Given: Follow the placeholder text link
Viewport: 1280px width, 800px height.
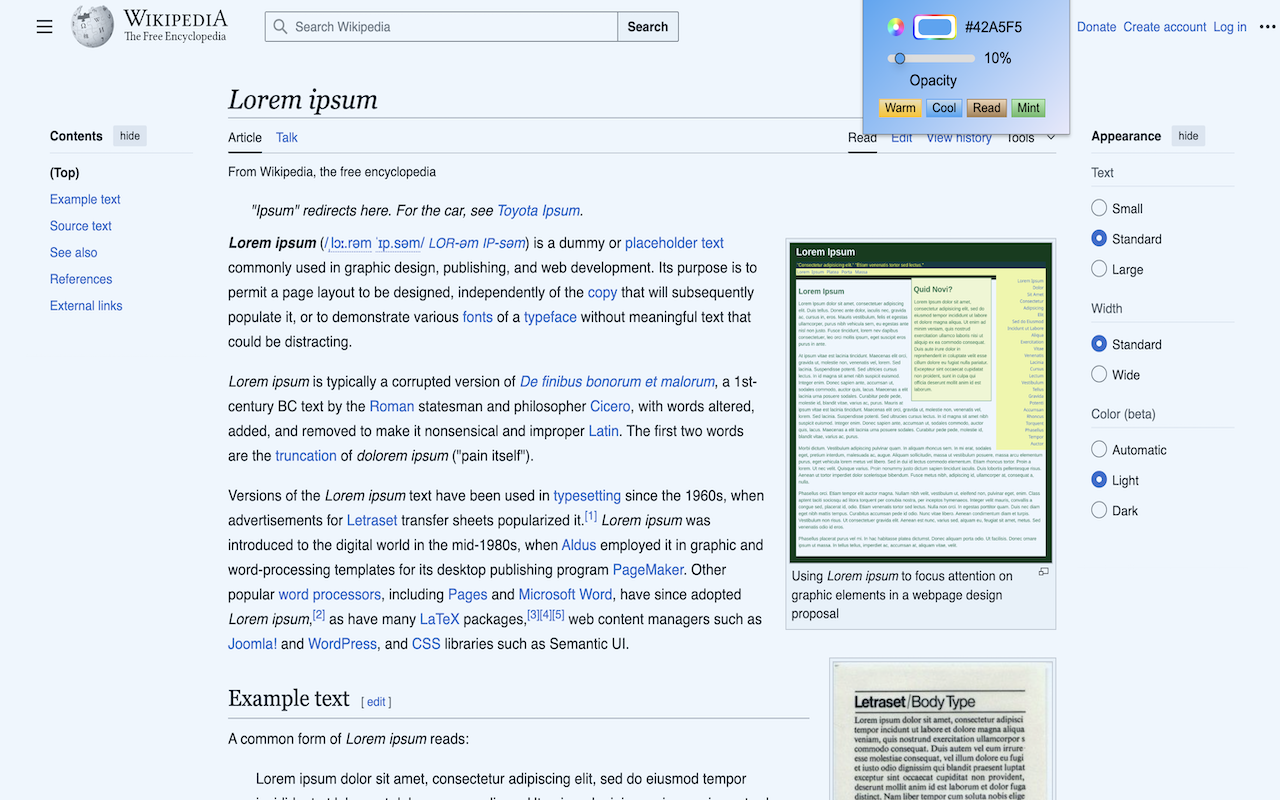Looking at the screenshot, I should pos(674,243).
